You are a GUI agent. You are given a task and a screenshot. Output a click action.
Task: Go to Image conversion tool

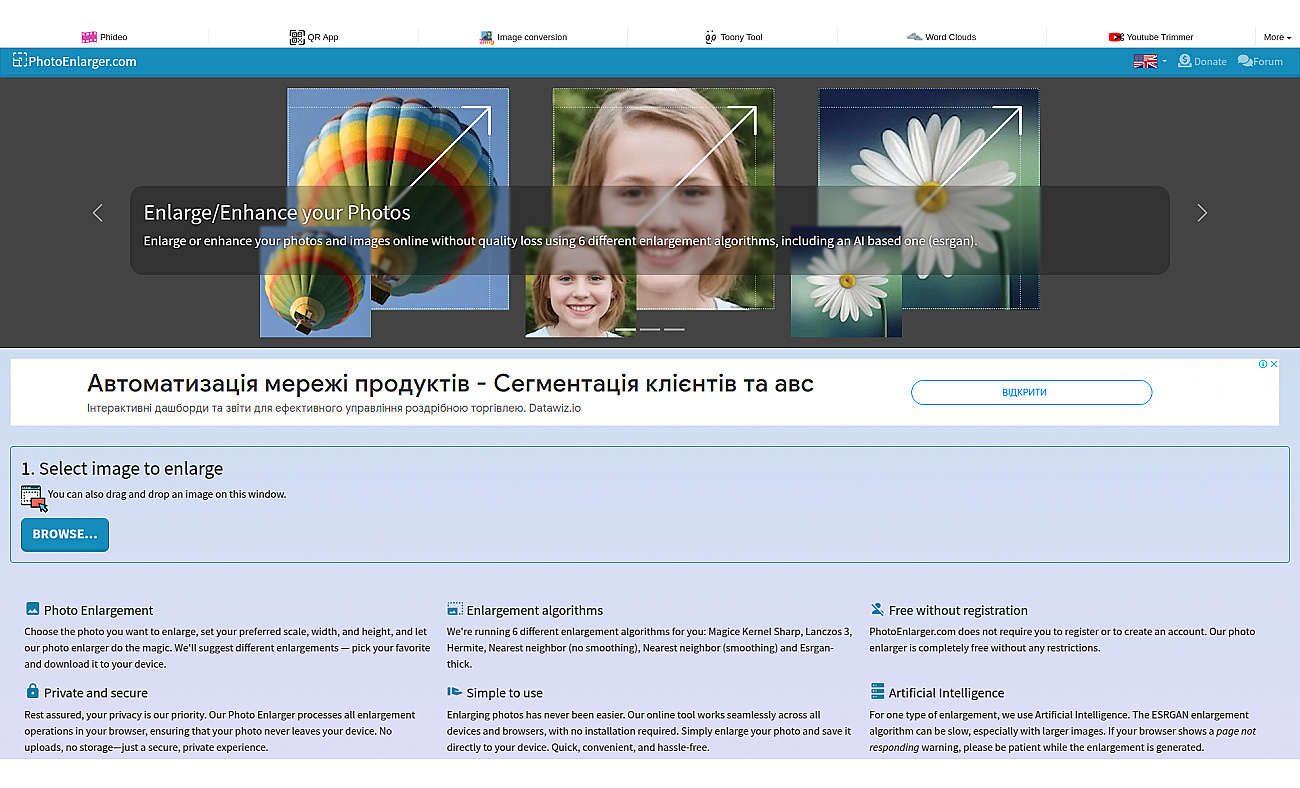point(523,37)
